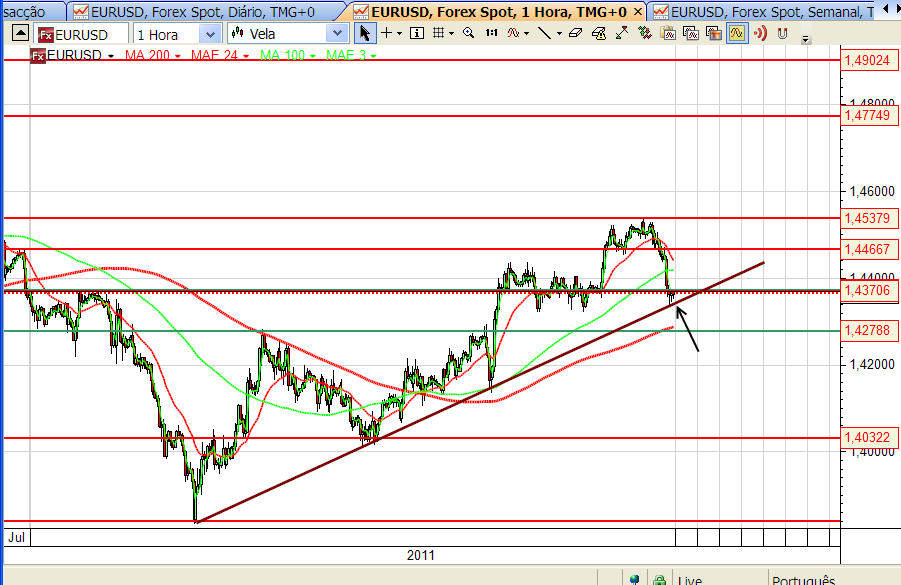Click the 1,49024 price level label

[868, 60]
